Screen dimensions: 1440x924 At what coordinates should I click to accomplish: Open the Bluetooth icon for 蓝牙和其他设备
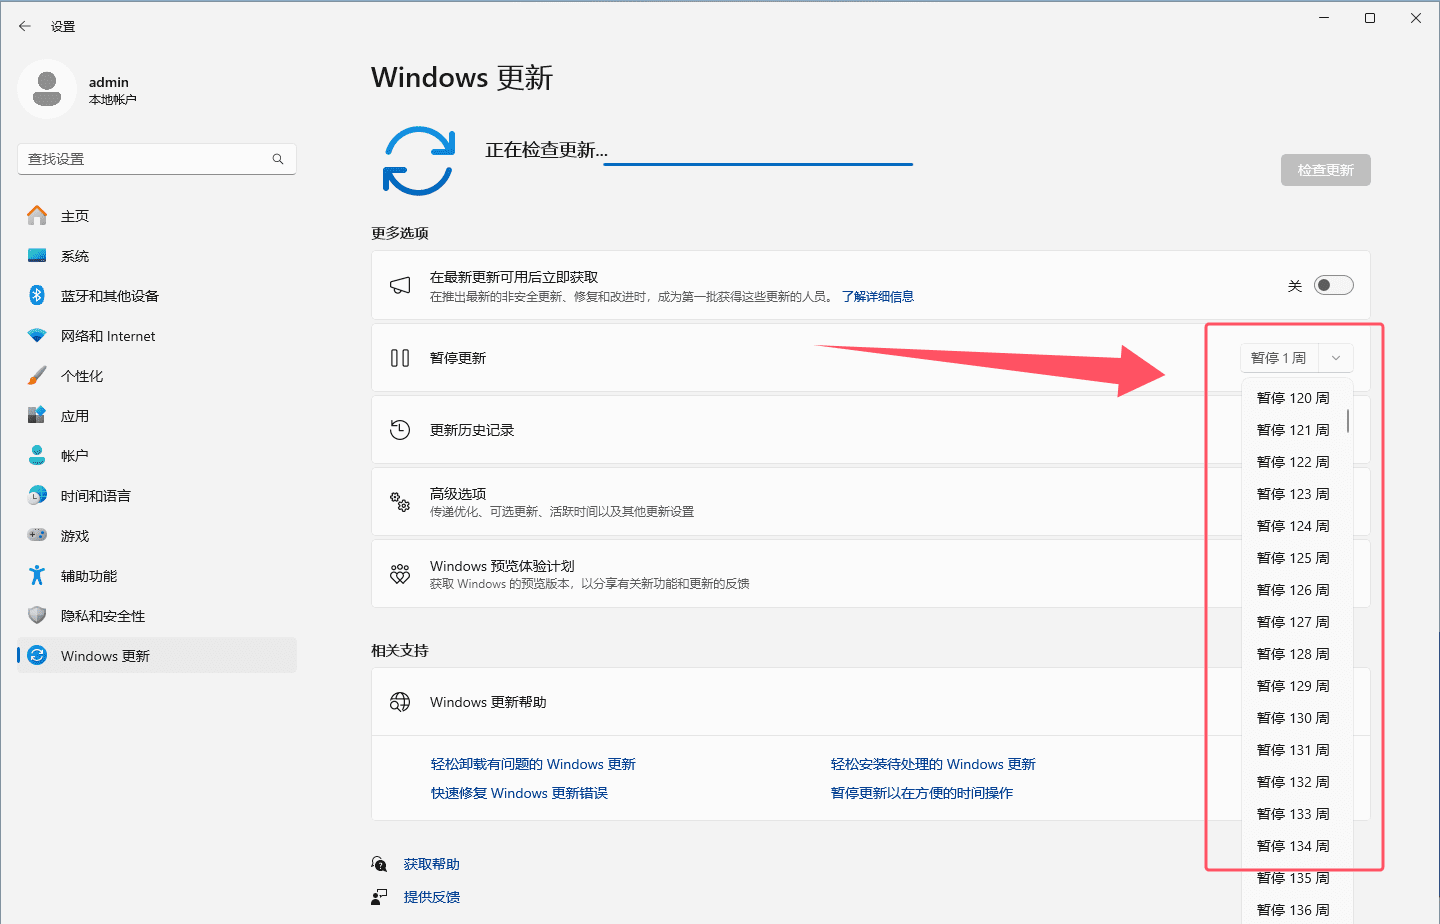pos(37,295)
